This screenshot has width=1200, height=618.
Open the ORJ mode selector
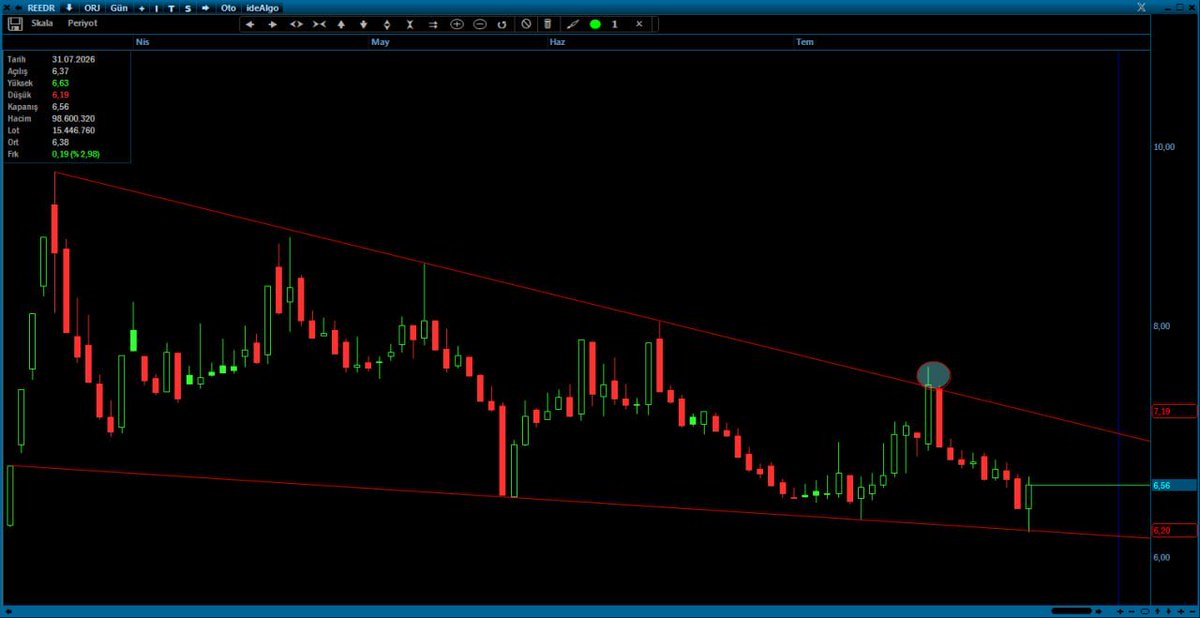tap(92, 7)
